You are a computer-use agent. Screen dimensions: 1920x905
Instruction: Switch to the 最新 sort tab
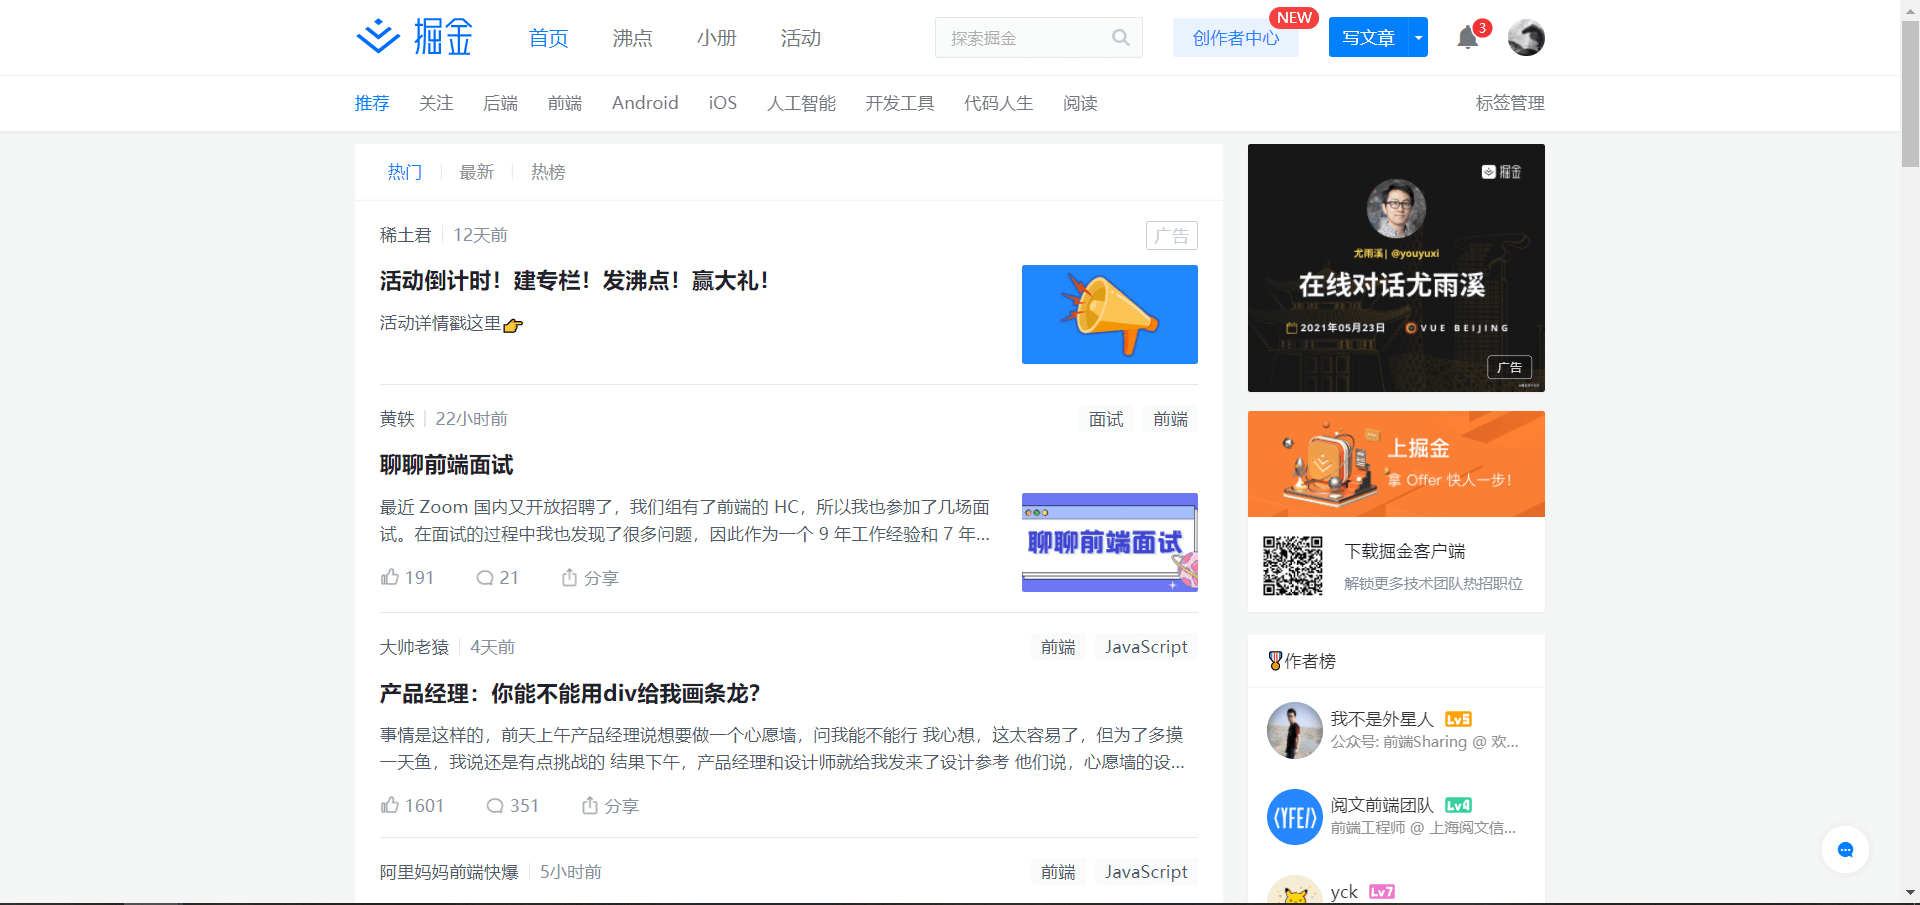(476, 172)
